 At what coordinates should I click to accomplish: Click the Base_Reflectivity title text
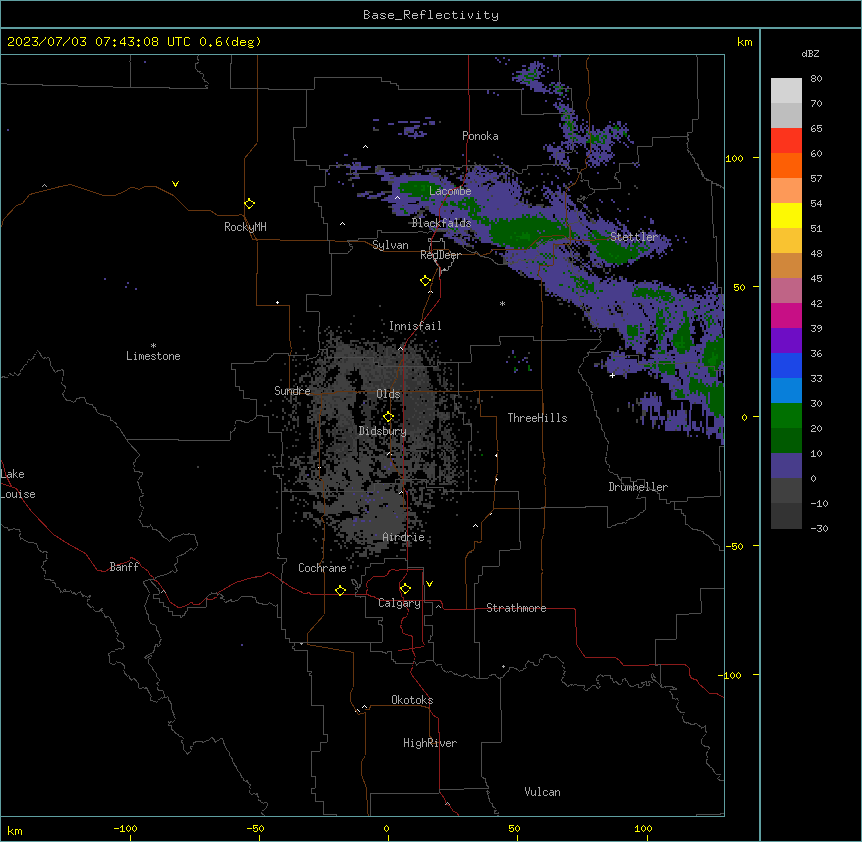(x=431, y=15)
